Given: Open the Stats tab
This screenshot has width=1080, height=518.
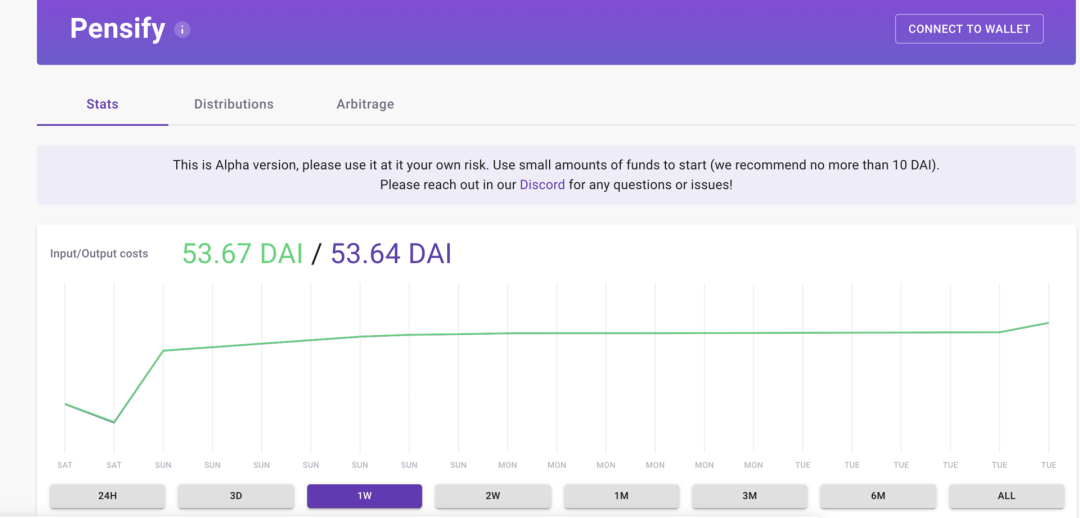Looking at the screenshot, I should tap(103, 105).
